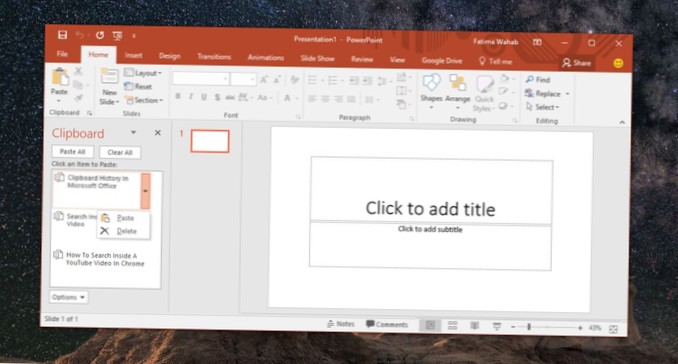Click Fit slide to window icon
Image resolution: width=678 pixels, height=364 pixels.
tap(613, 329)
